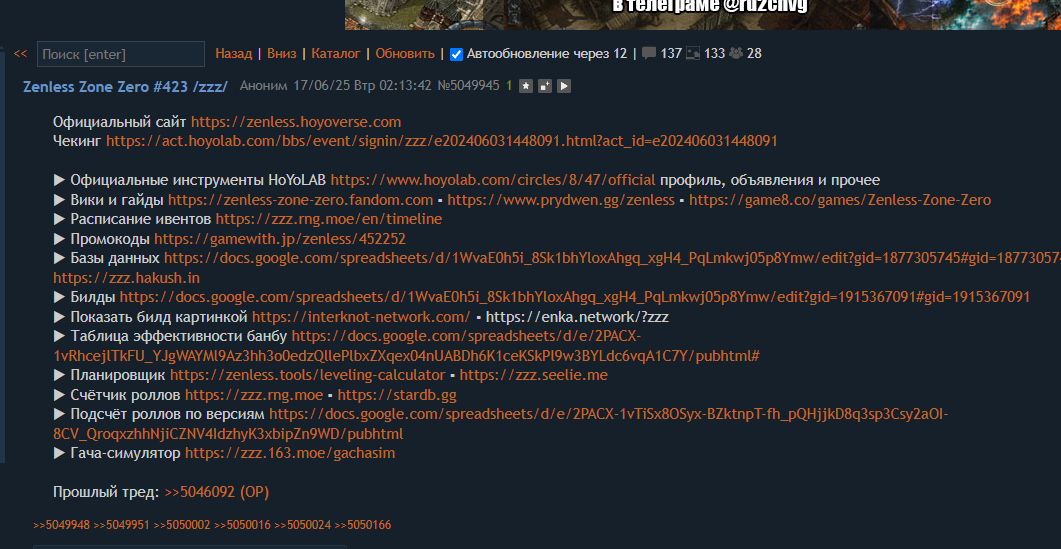
Task: Click reply link >>5050166
Action: tap(363, 525)
